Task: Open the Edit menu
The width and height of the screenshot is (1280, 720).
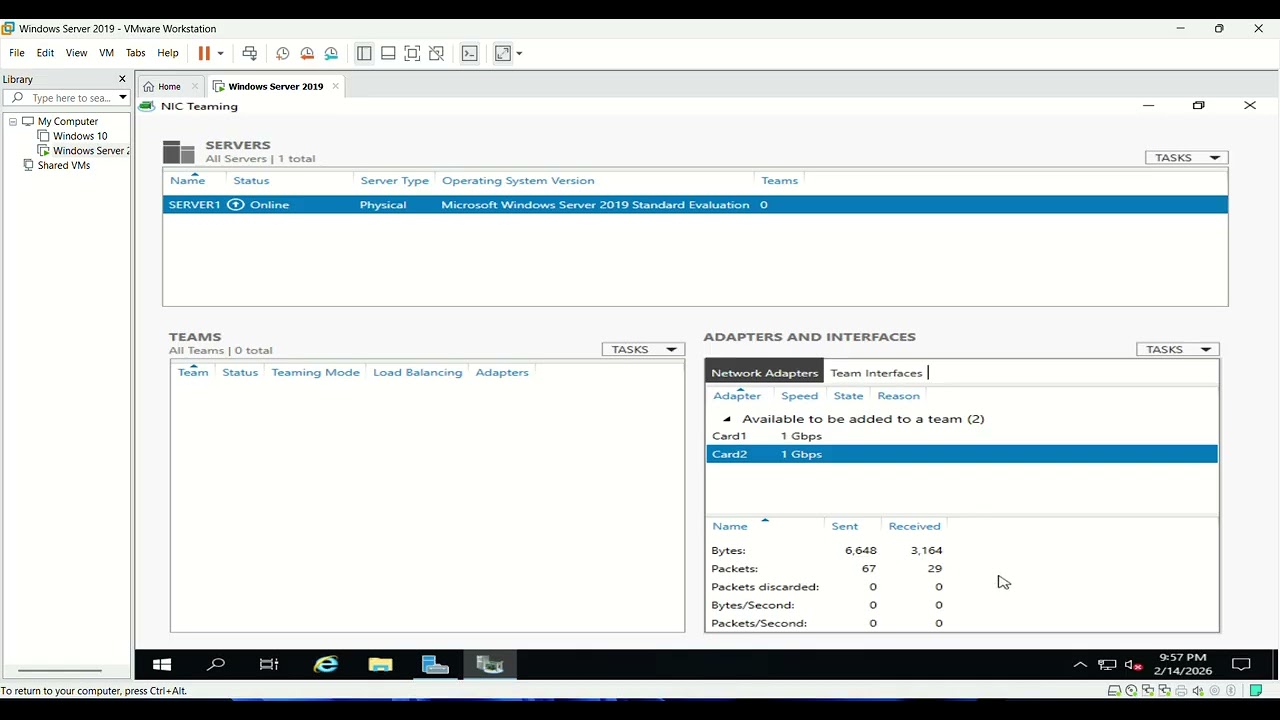Action: coord(45,53)
